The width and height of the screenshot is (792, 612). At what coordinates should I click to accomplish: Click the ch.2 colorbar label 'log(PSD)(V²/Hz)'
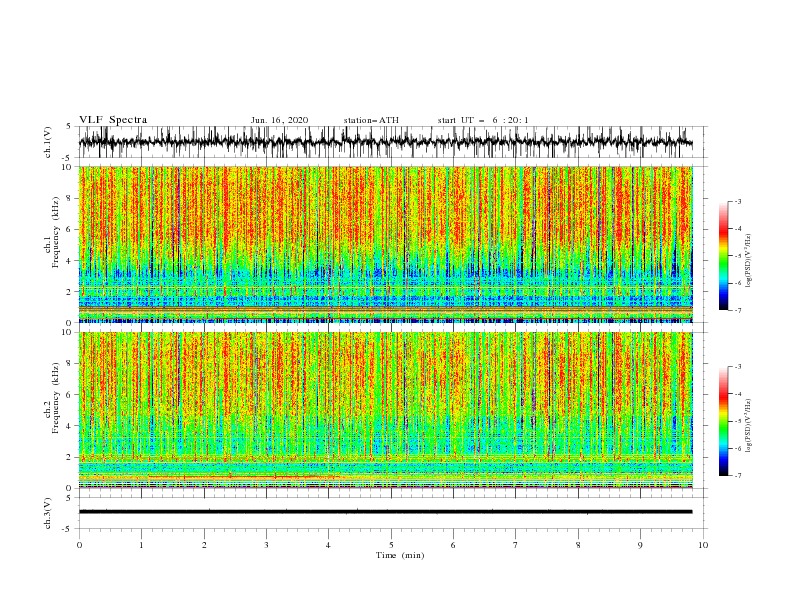[x=749, y=425]
